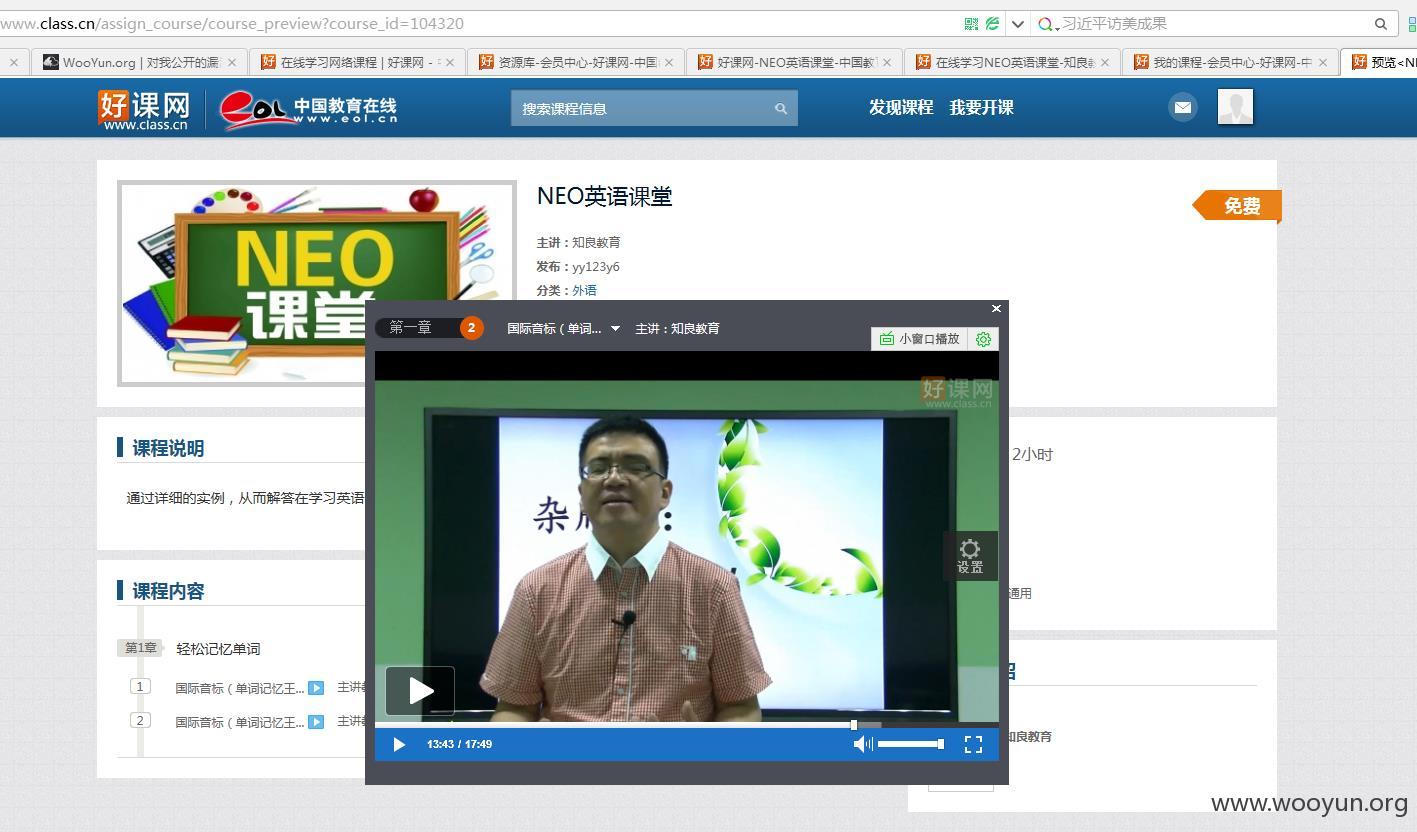Open the address bar history dropdown arrow

click(x=1018, y=23)
